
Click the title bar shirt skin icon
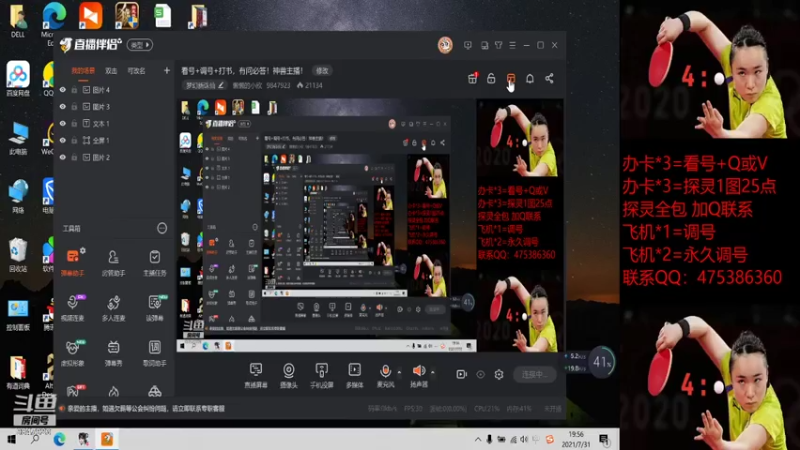click(x=498, y=45)
